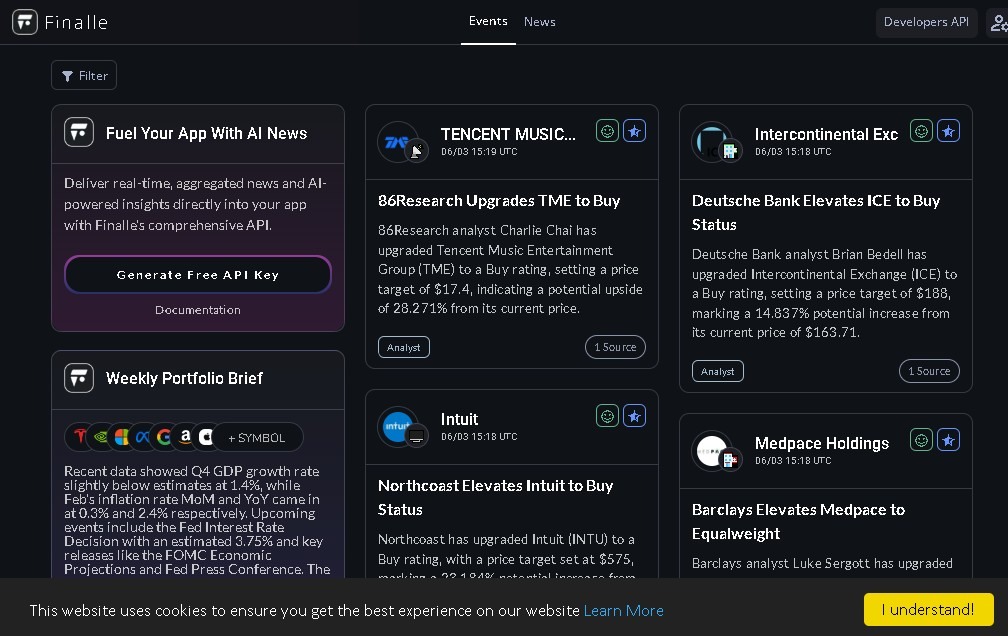
Task: Star the Medpace Holdings event card
Action: (x=948, y=441)
